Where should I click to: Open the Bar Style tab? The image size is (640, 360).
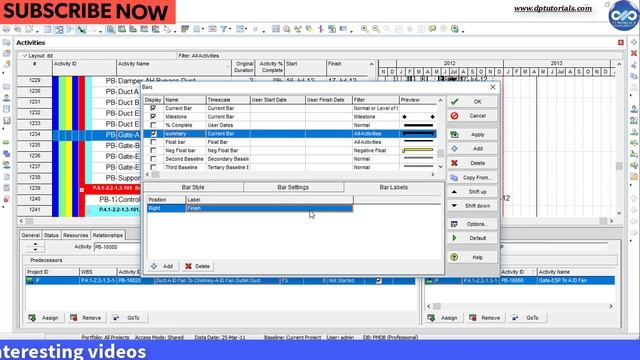(193, 187)
